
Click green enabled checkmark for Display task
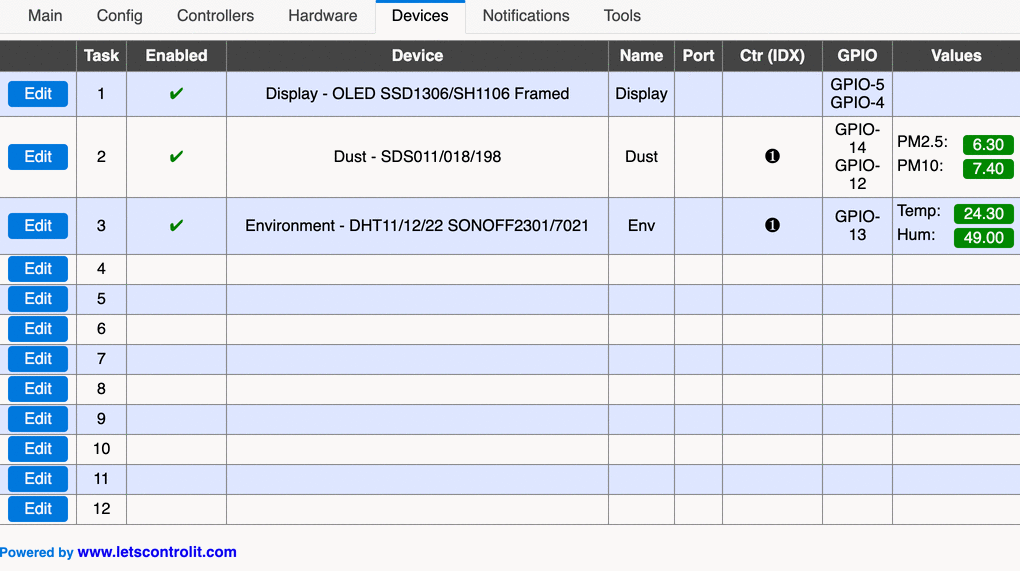(x=176, y=94)
